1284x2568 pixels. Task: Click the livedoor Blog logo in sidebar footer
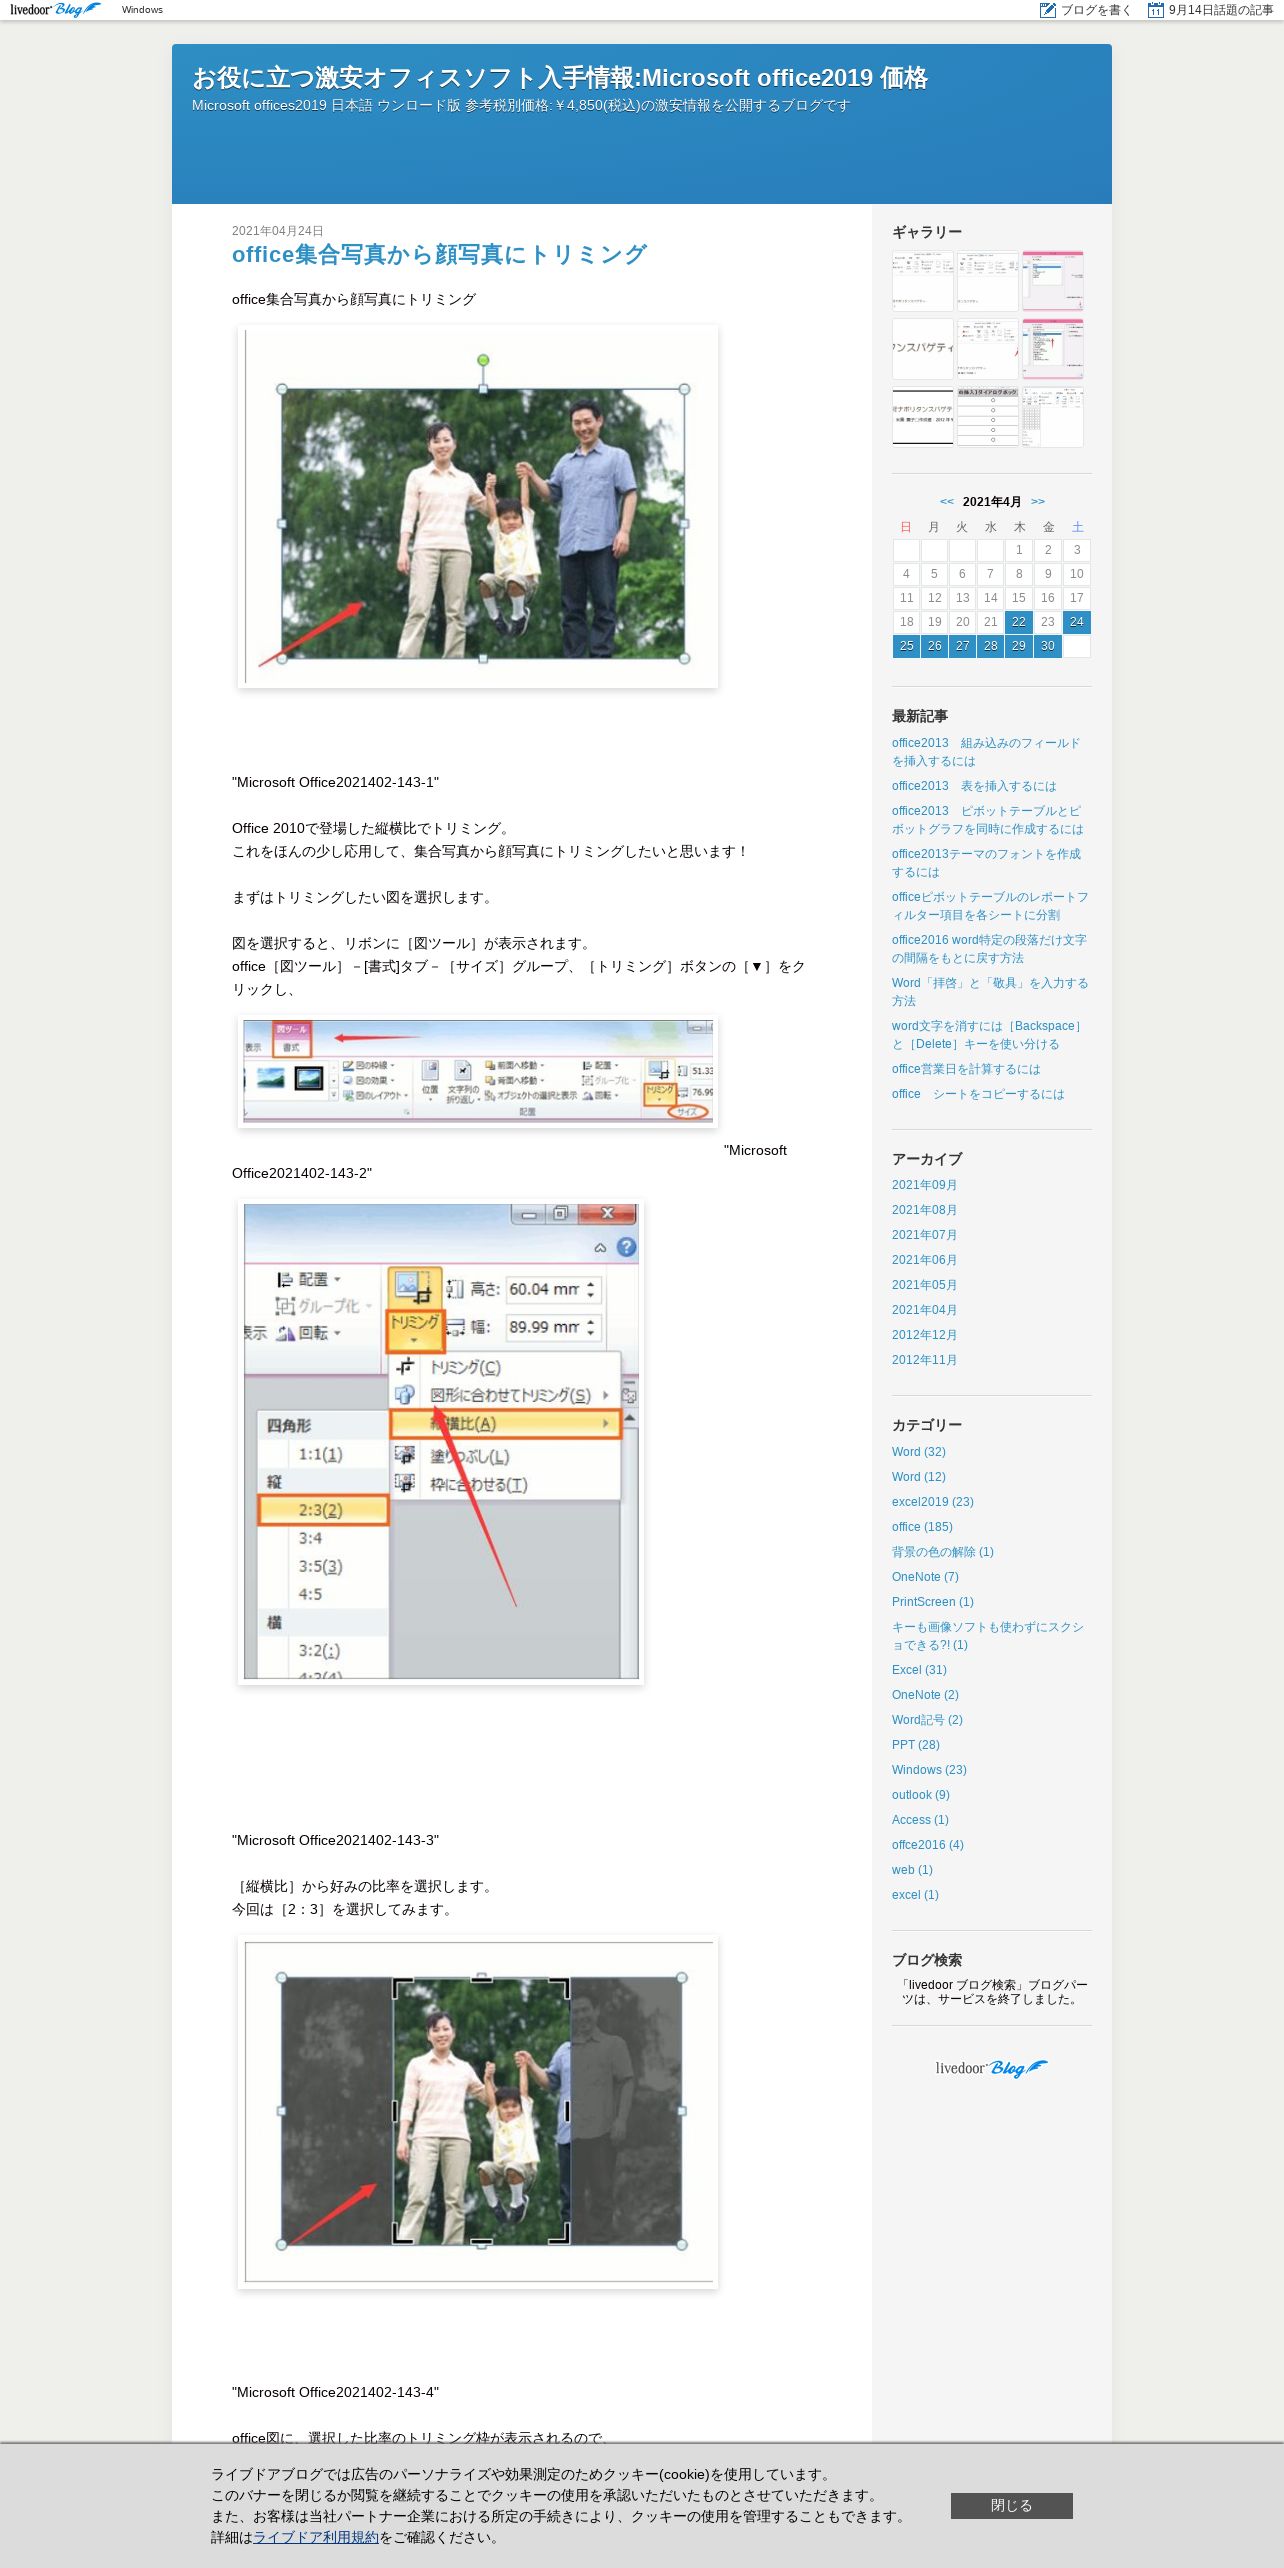(991, 2068)
